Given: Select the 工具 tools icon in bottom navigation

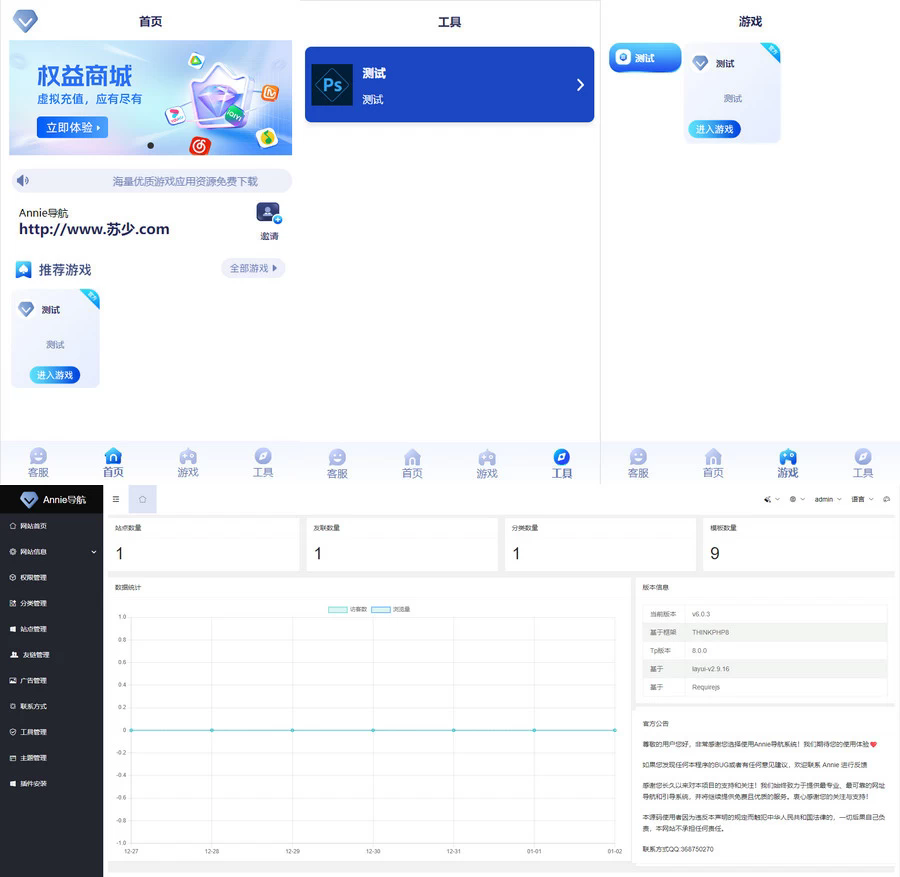Looking at the screenshot, I should 262,458.
